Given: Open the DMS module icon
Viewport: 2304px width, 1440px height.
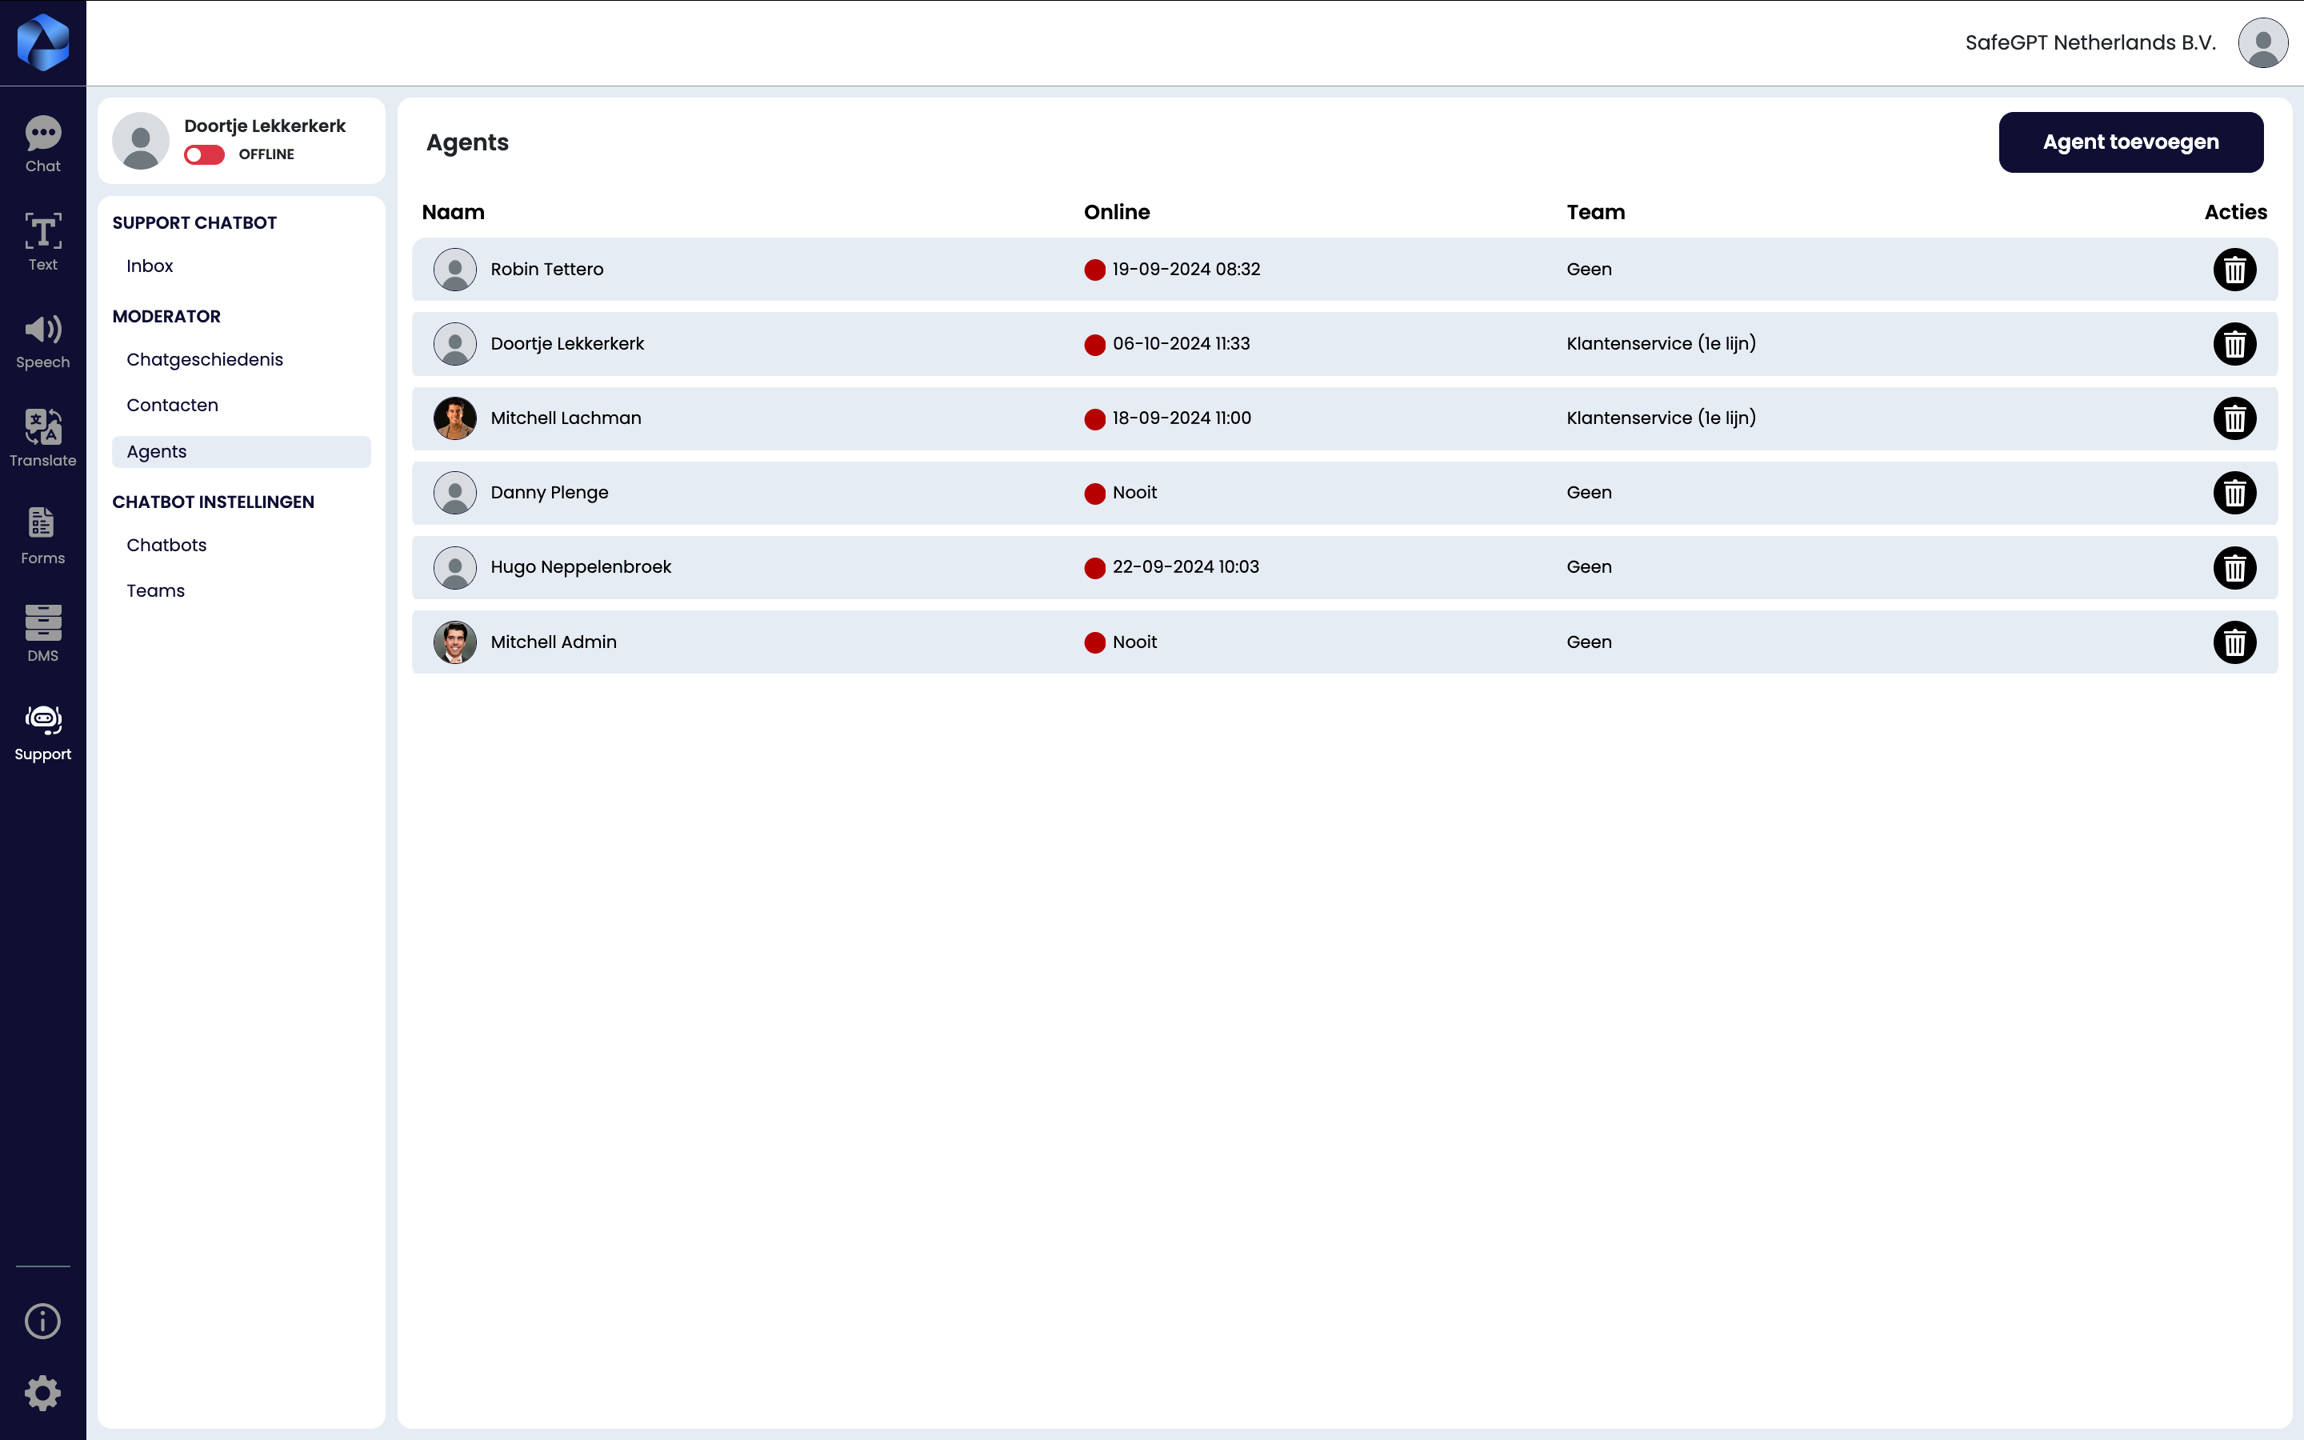Looking at the screenshot, I should tap(43, 634).
